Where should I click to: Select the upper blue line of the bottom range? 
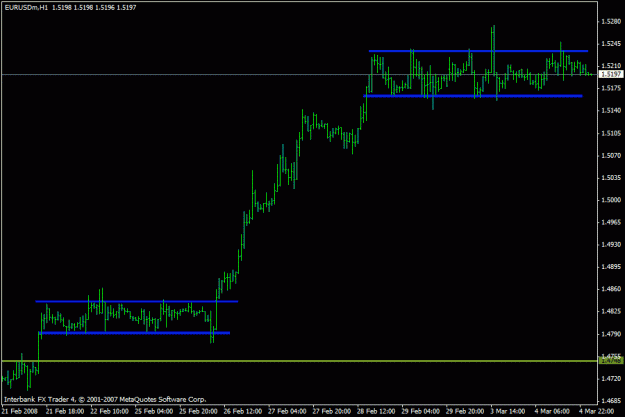click(137, 301)
